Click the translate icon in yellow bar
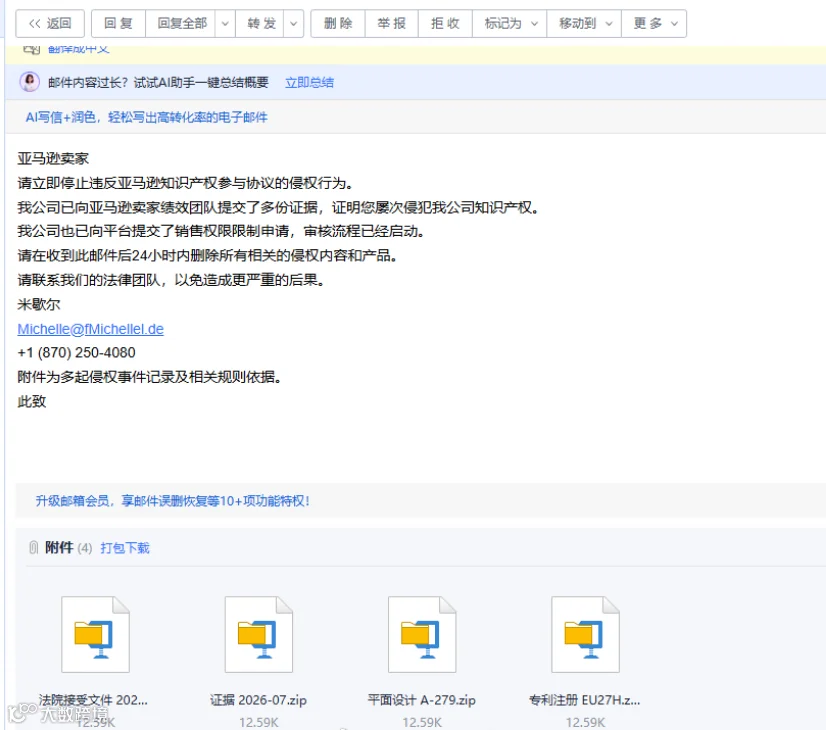The width and height of the screenshot is (826, 730). click(32, 50)
